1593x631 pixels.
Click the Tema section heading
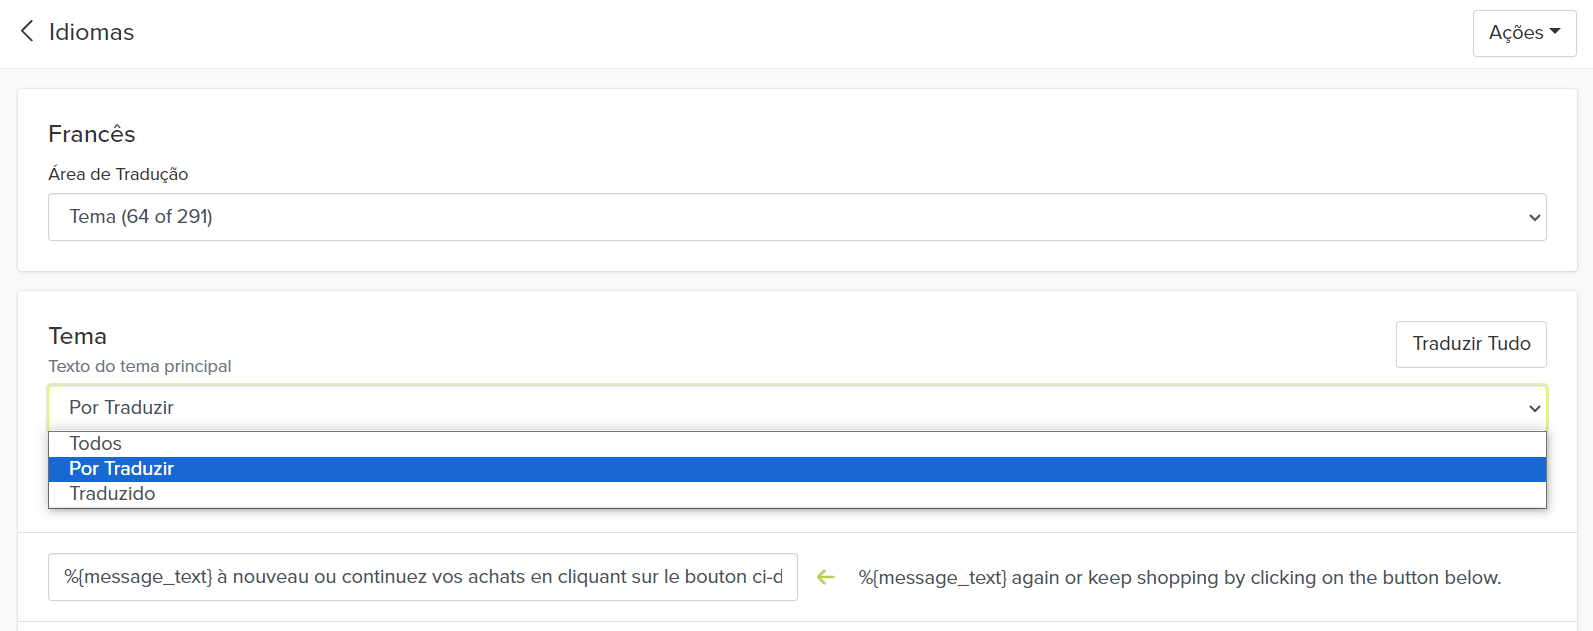click(x=78, y=336)
